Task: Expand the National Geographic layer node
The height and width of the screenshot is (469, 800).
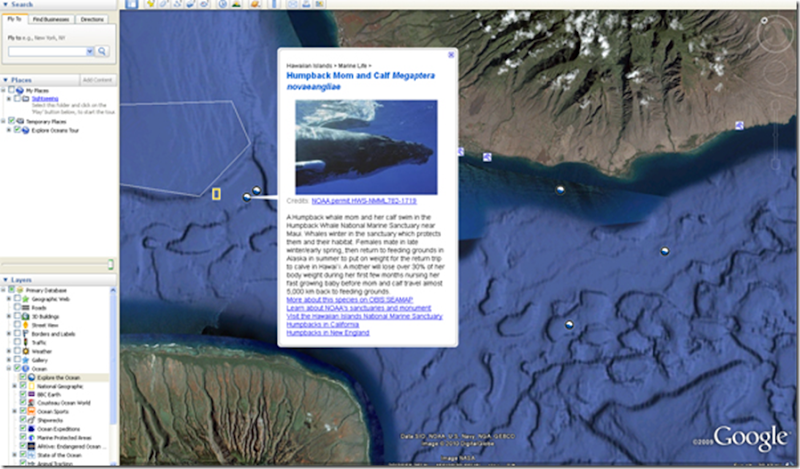Action: click(15, 386)
